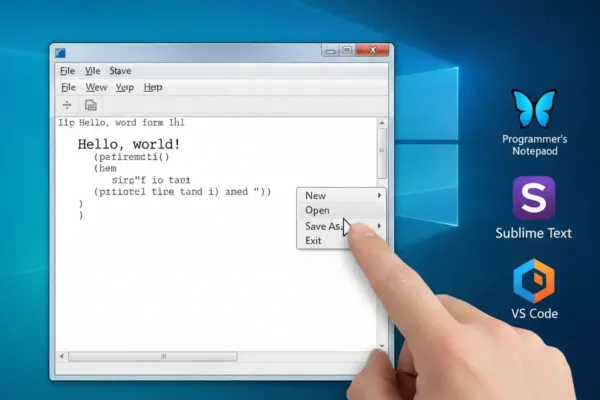Click the app icon in the title bar
Viewport: 600px width, 400px height.
60,52
